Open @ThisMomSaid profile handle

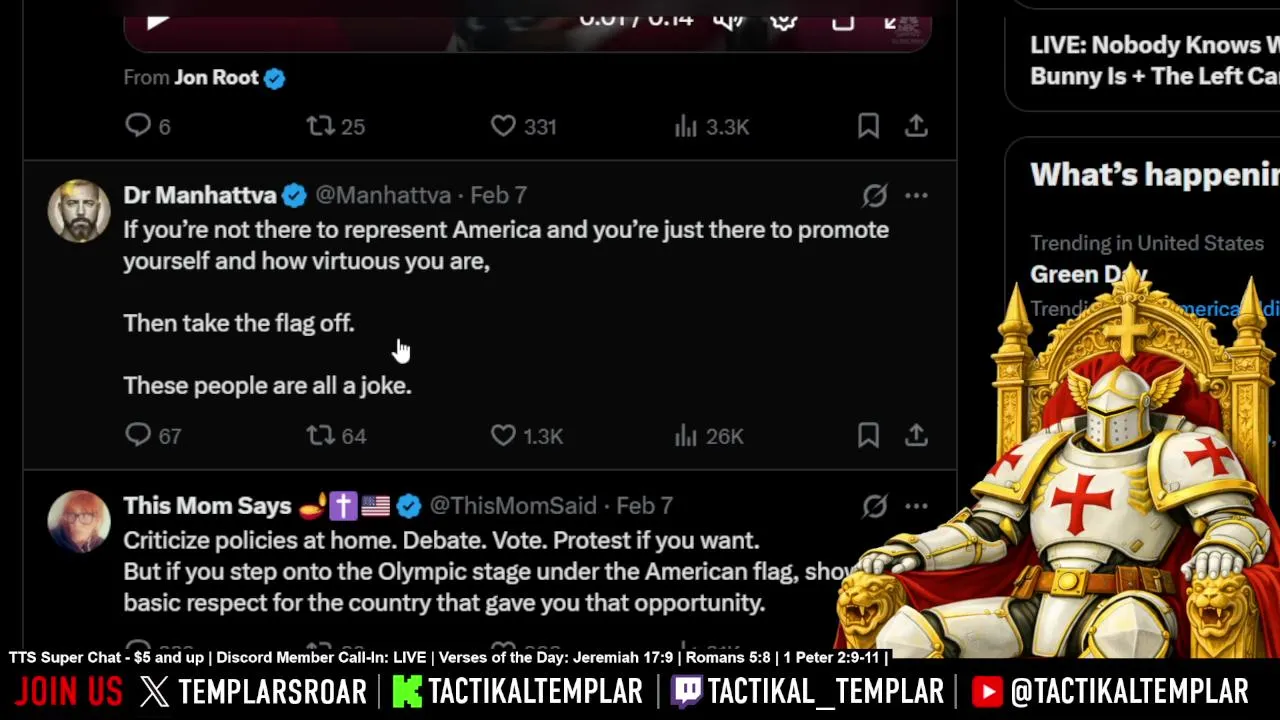click(x=513, y=506)
